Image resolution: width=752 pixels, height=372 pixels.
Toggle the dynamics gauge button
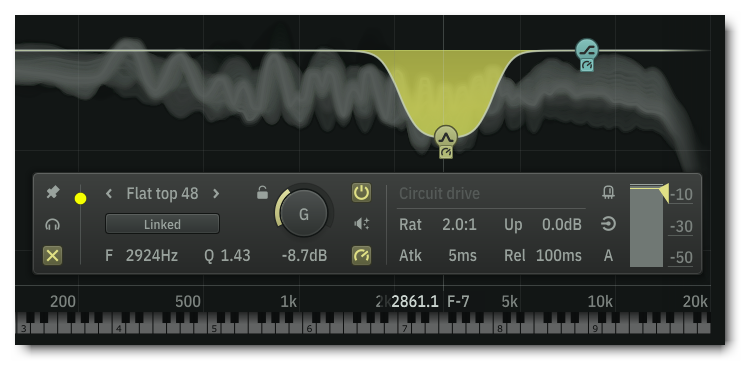tap(361, 256)
